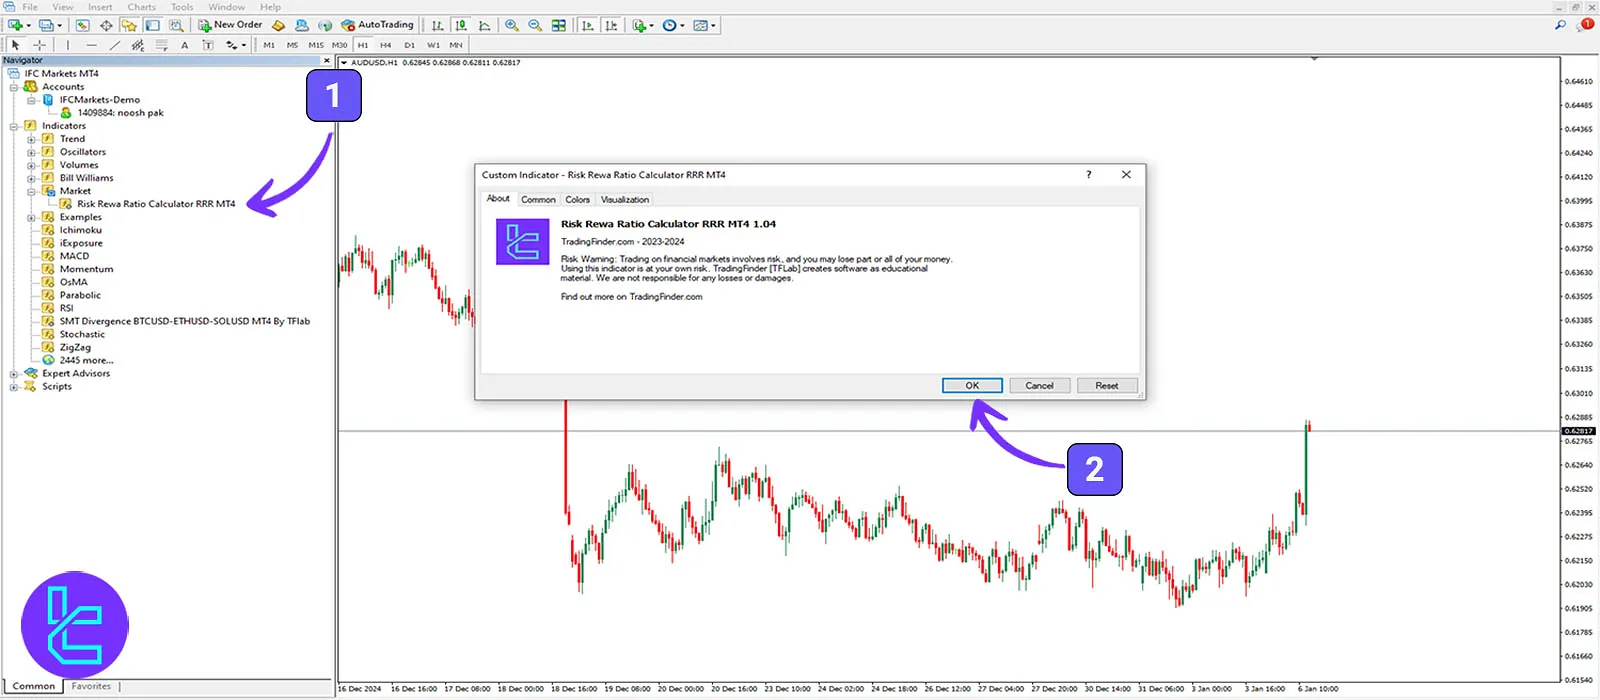This screenshot has width=1600, height=700.
Task: Select Risk Rewa Ratio Calculator indicator
Action: point(156,204)
